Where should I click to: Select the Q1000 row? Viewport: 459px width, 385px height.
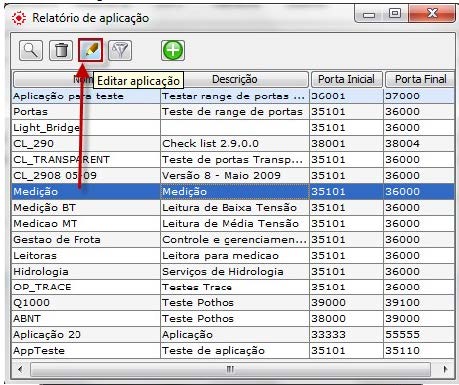(233, 303)
